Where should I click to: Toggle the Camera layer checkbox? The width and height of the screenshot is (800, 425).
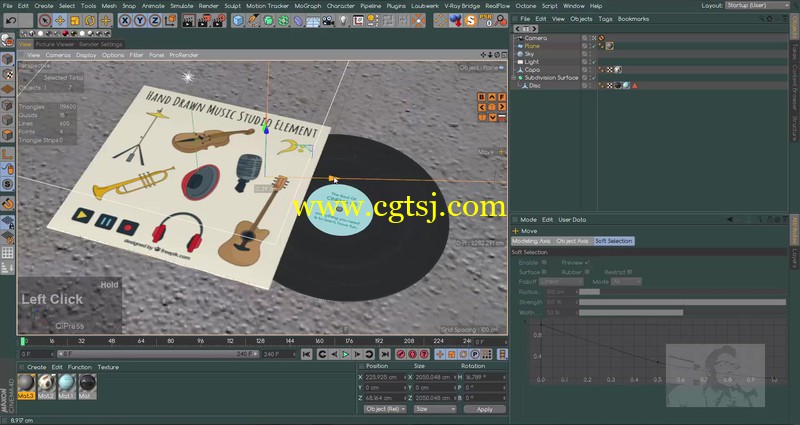[585, 38]
